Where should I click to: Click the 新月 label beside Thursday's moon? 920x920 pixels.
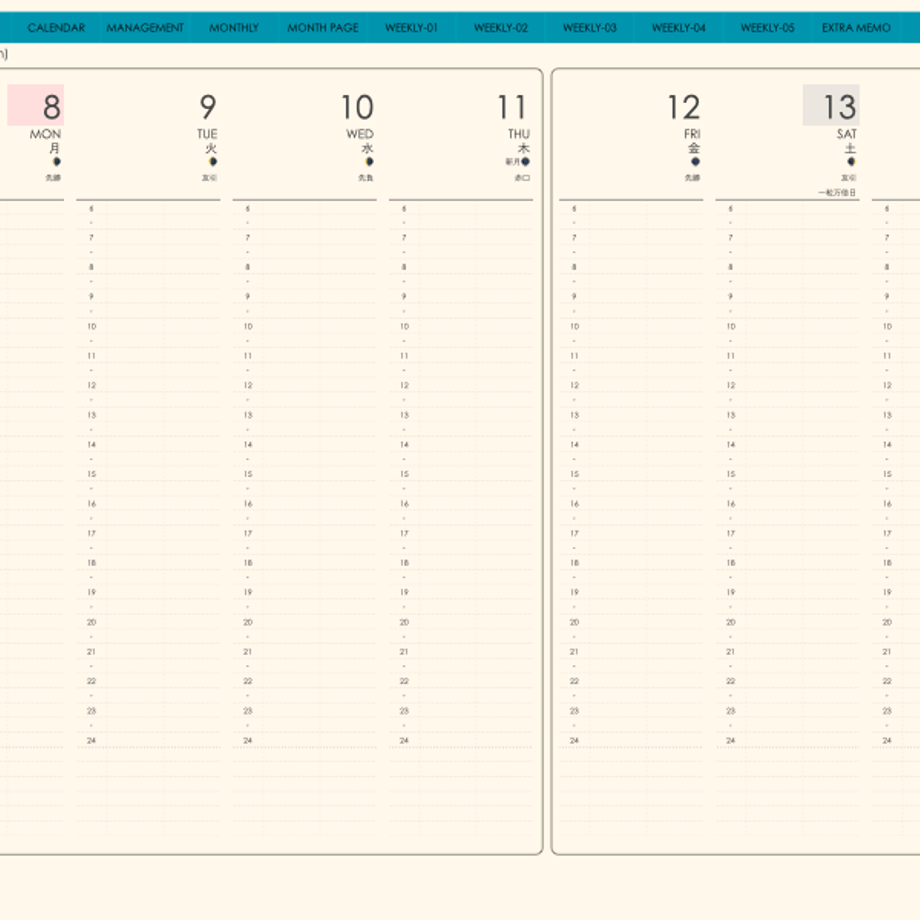tap(513, 161)
